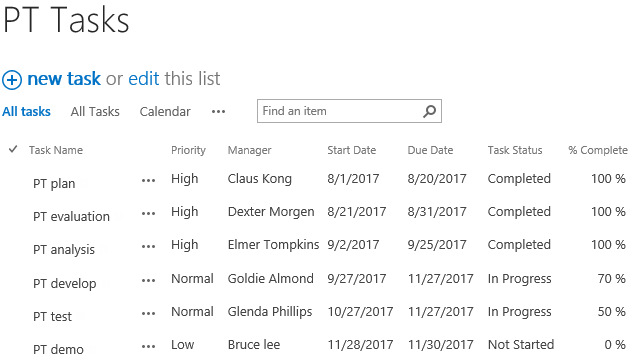Open ellipsis menu for PT develop

pos(148,281)
